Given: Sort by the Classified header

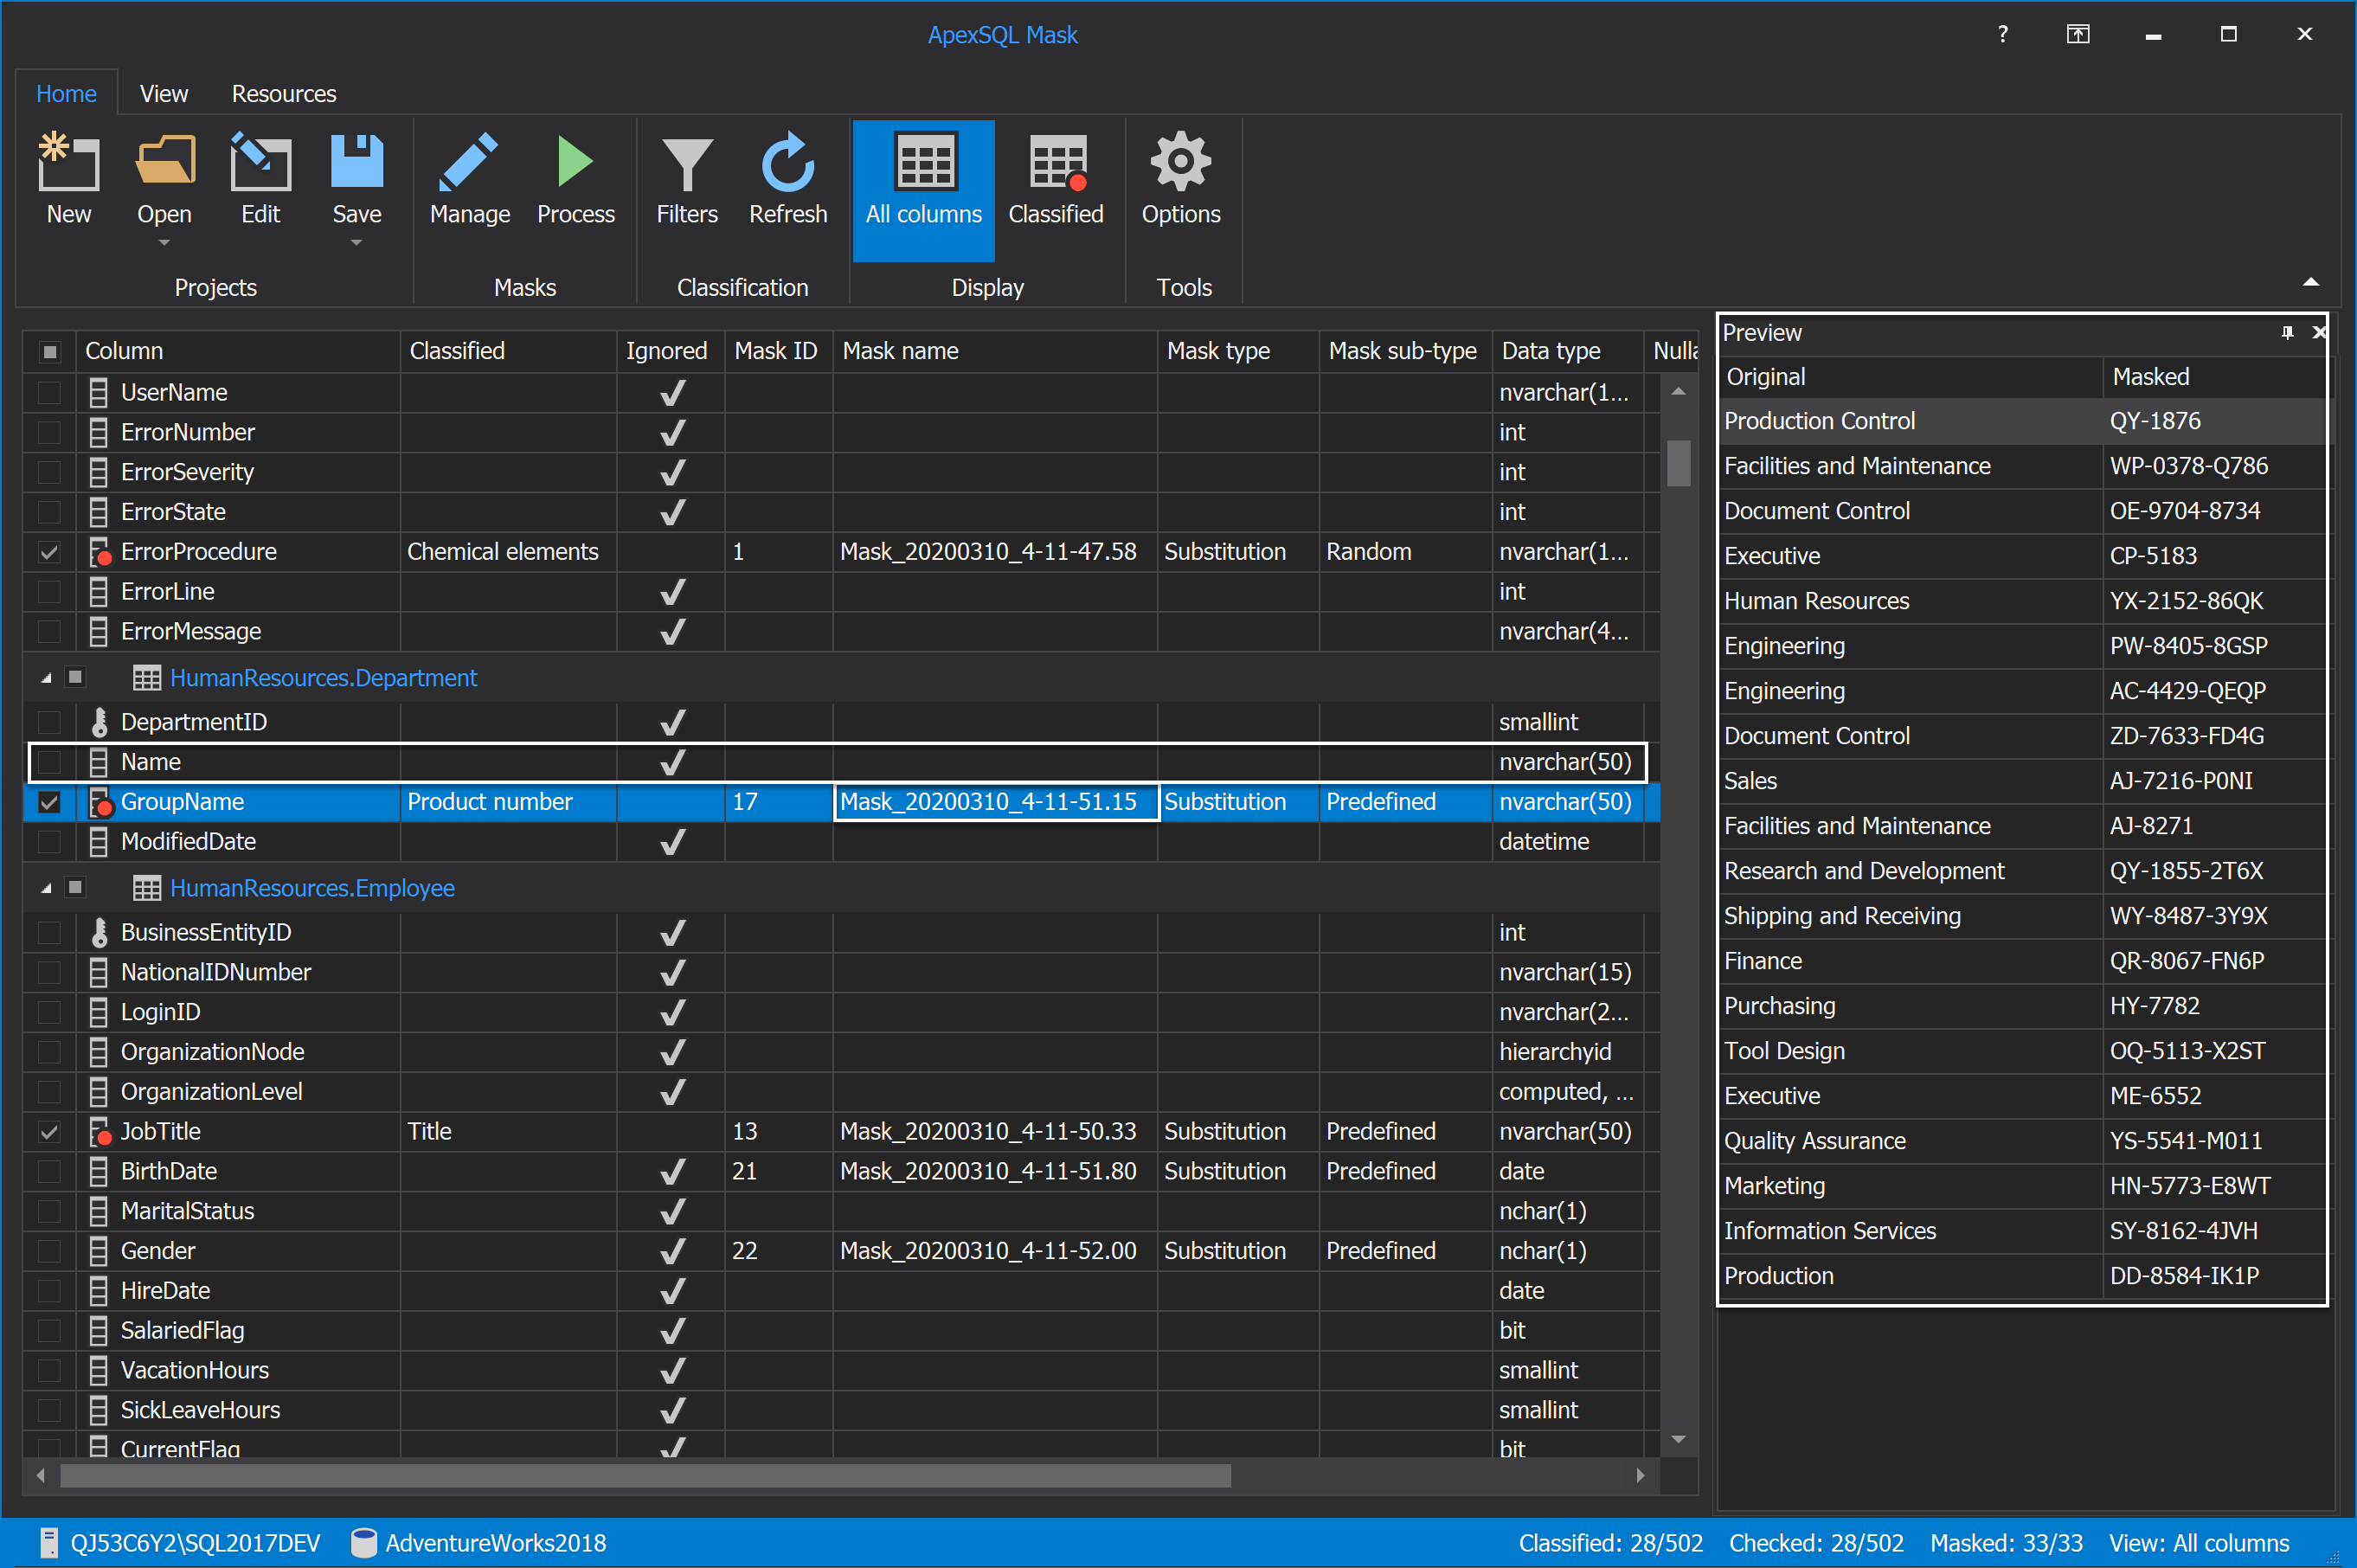Looking at the screenshot, I should pos(508,351).
